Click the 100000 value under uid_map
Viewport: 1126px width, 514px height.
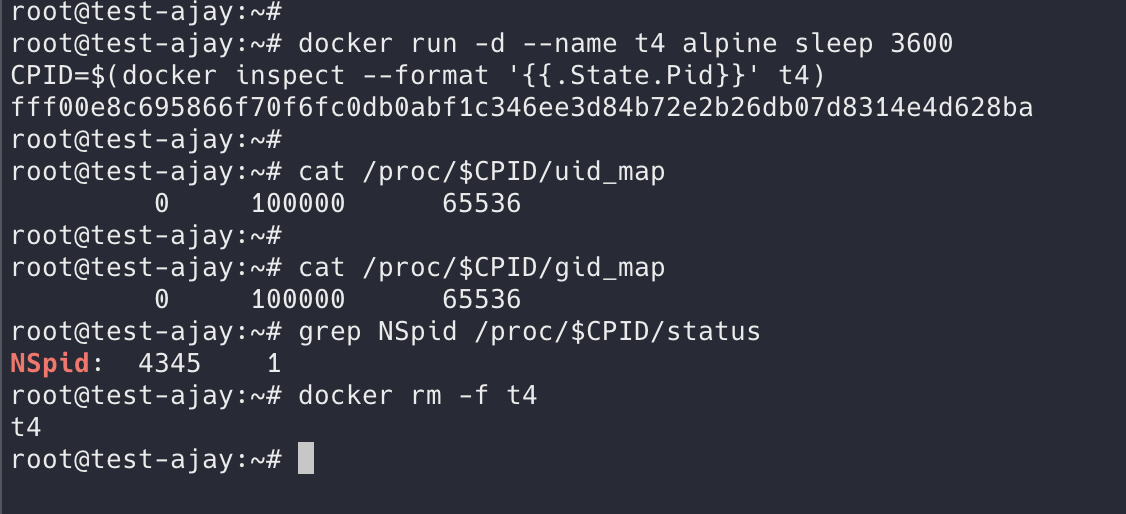click(x=297, y=204)
